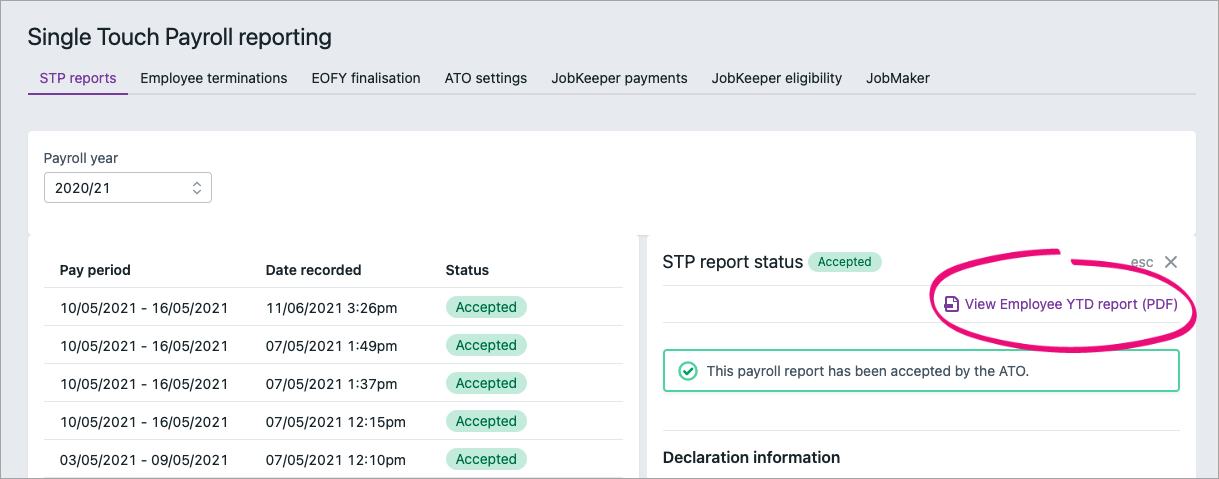The width and height of the screenshot is (1219, 479).
Task: Switch to the JobMaker tab
Action: (897, 78)
